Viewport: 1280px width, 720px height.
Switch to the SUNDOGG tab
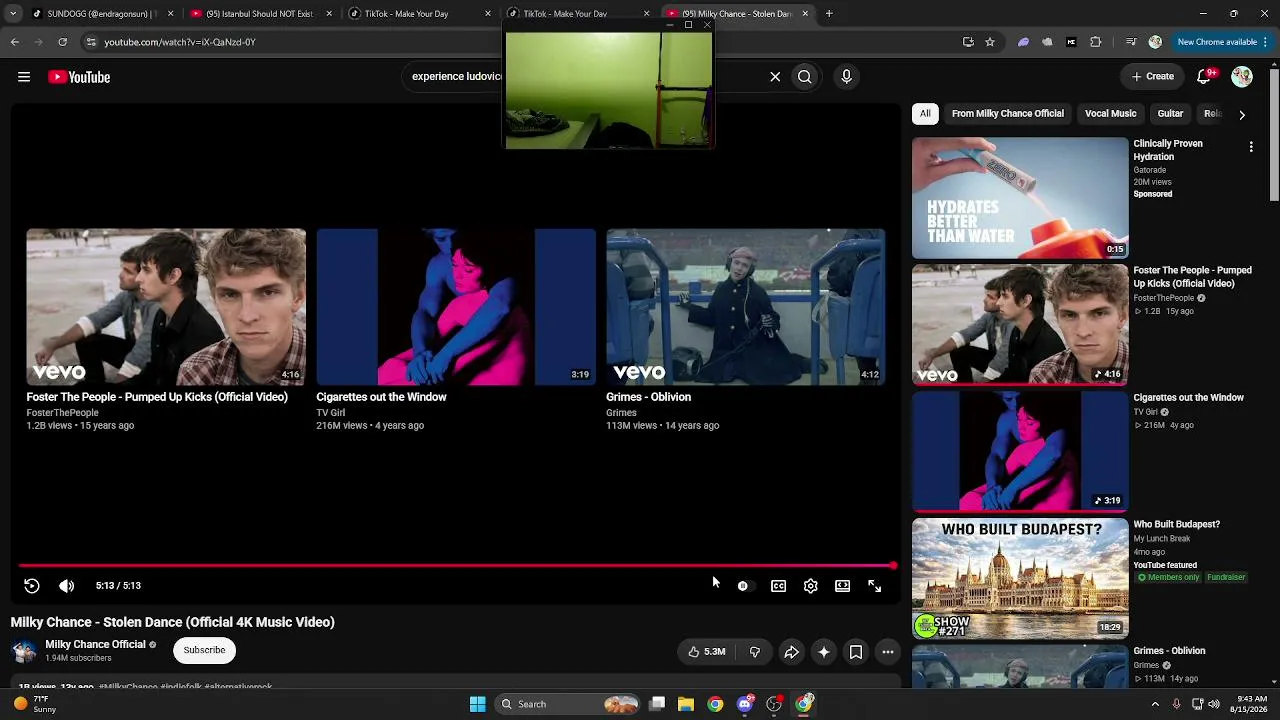click(104, 14)
